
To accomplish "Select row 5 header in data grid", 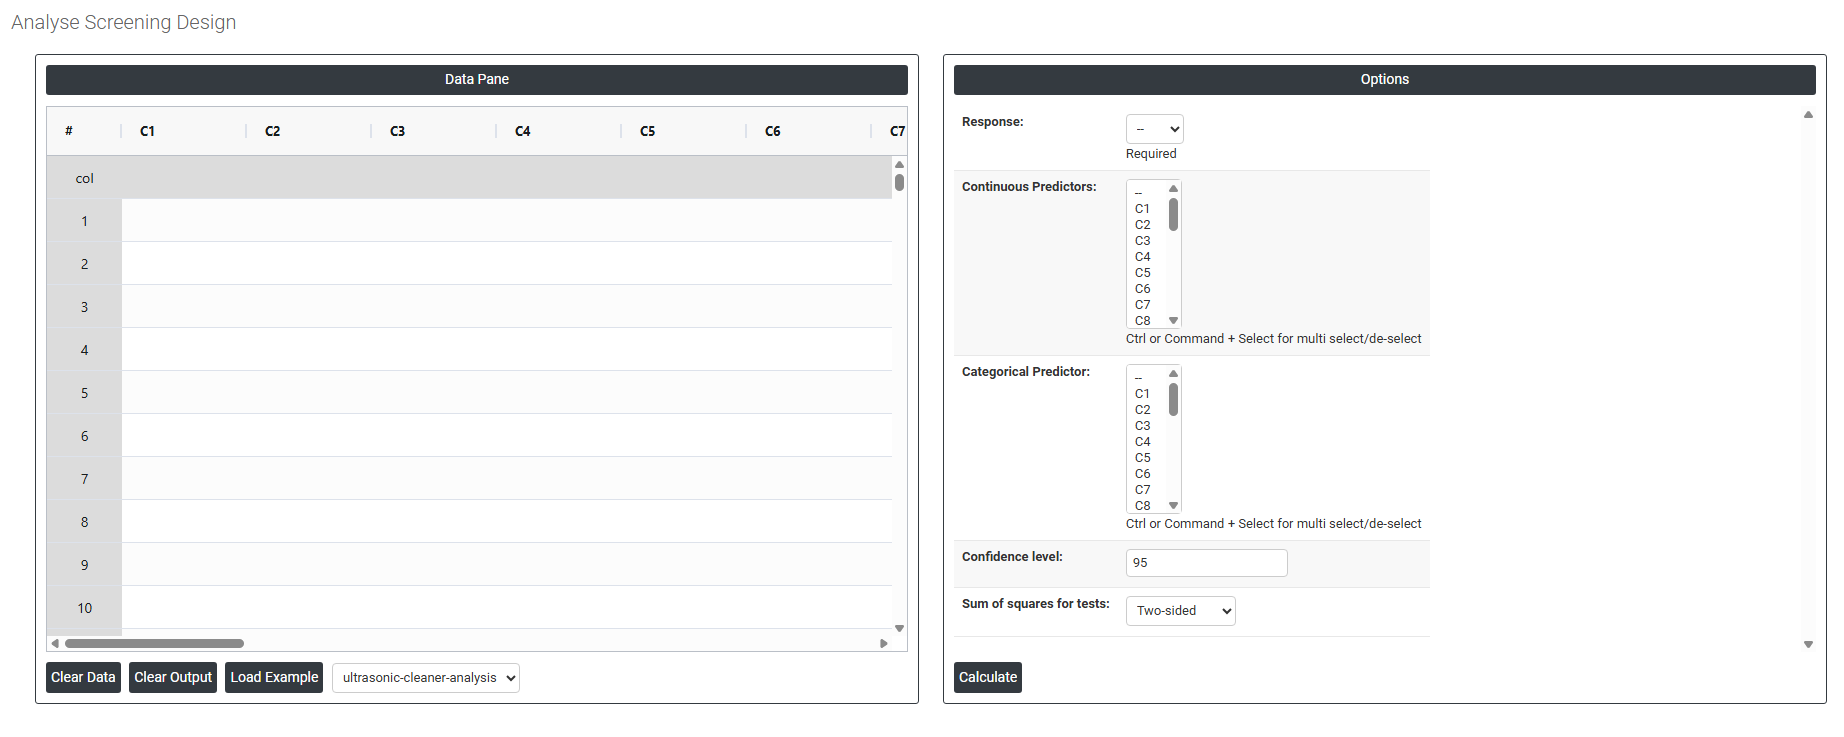I will click(x=84, y=393).
